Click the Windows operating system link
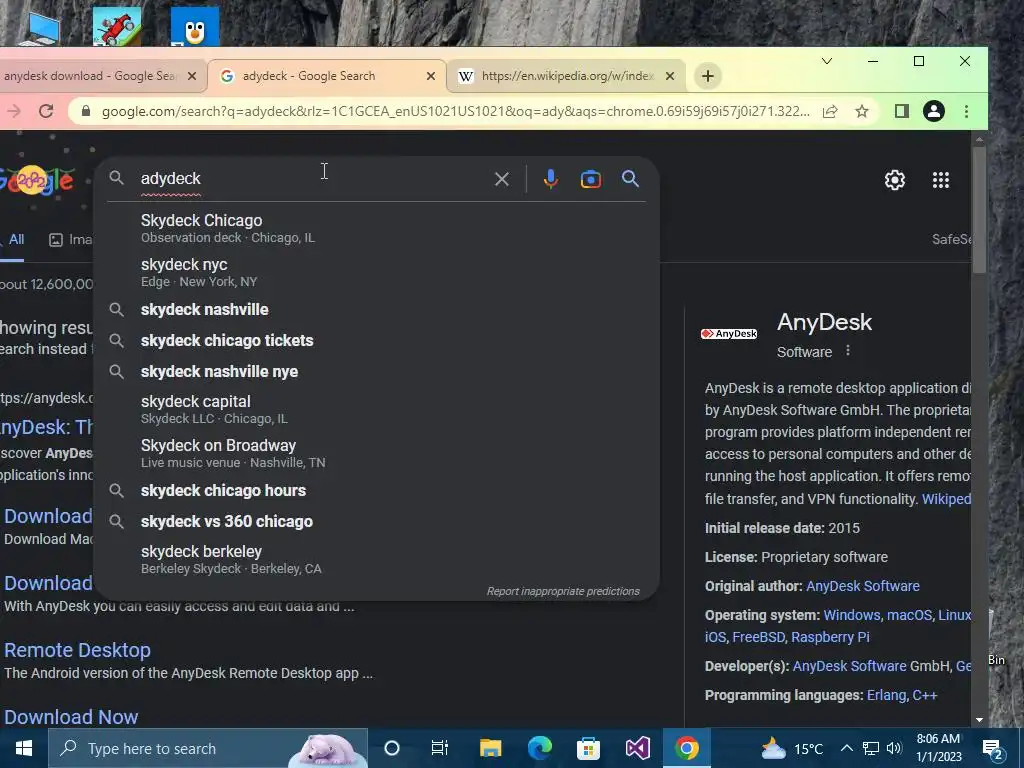The height and width of the screenshot is (768, 1024). pyautogui.click(x=852, y=615)
